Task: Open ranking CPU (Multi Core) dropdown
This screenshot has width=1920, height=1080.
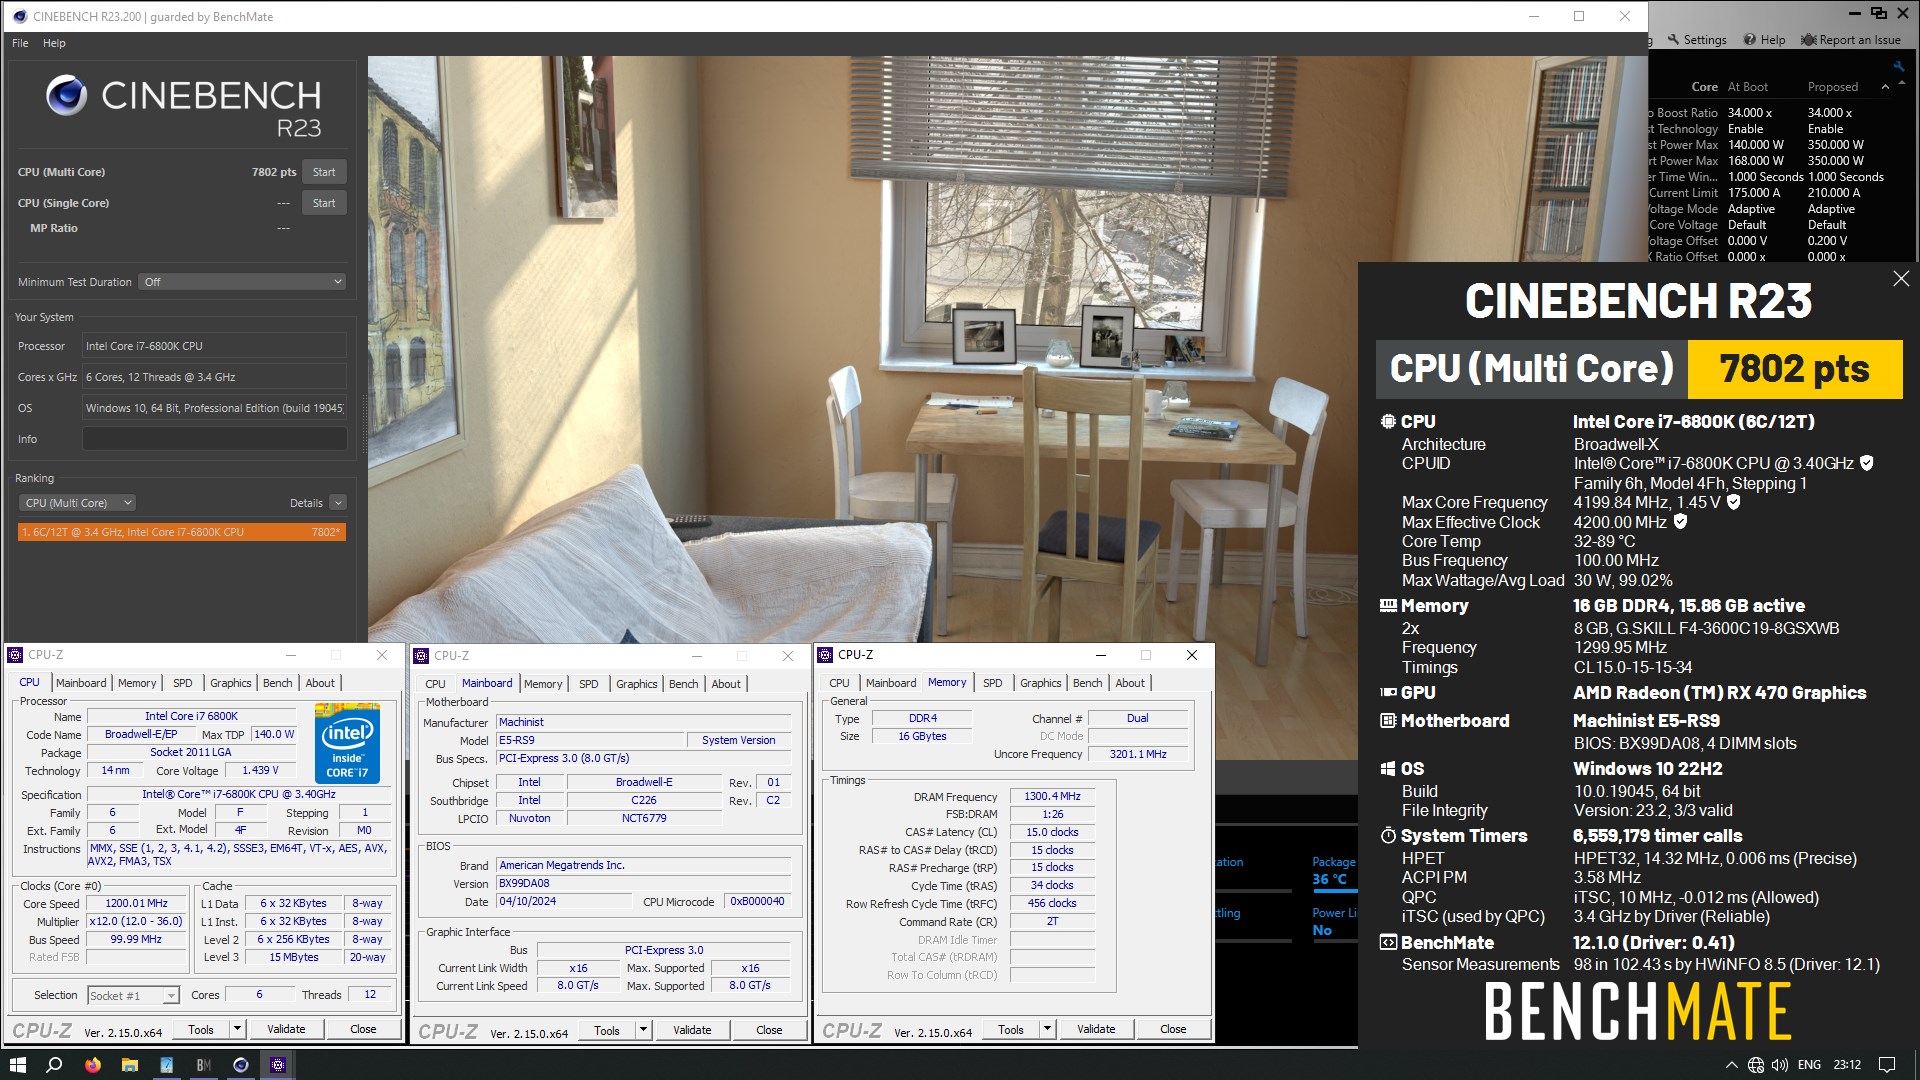Action: 77,503
